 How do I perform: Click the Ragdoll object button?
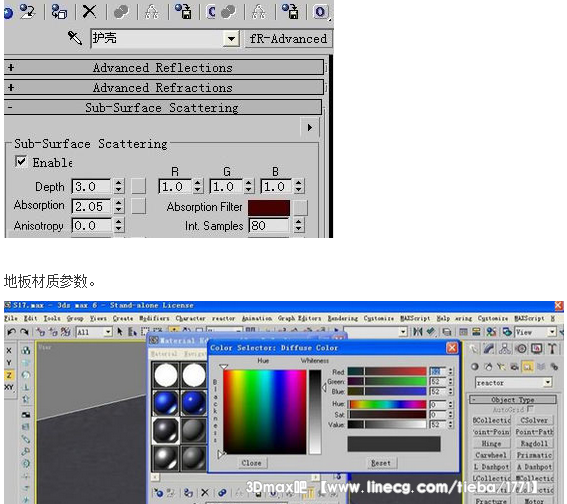click(534, 443)
